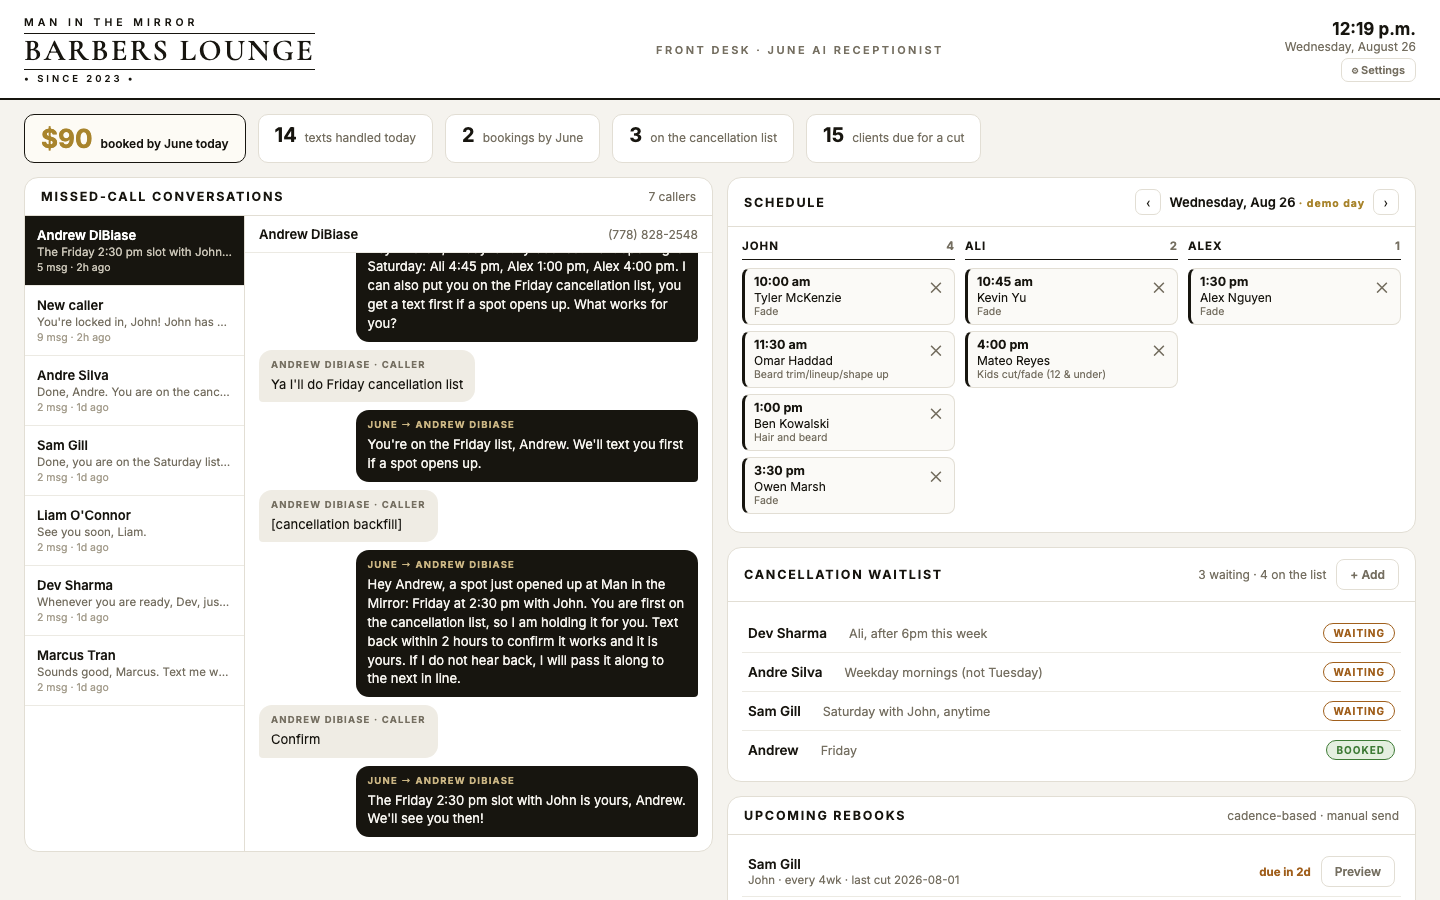This screenshot has height=900, width=1440.
Task: Delete Alex Nguyen's 1:30 pm appointment
Action: (1382, 288)
